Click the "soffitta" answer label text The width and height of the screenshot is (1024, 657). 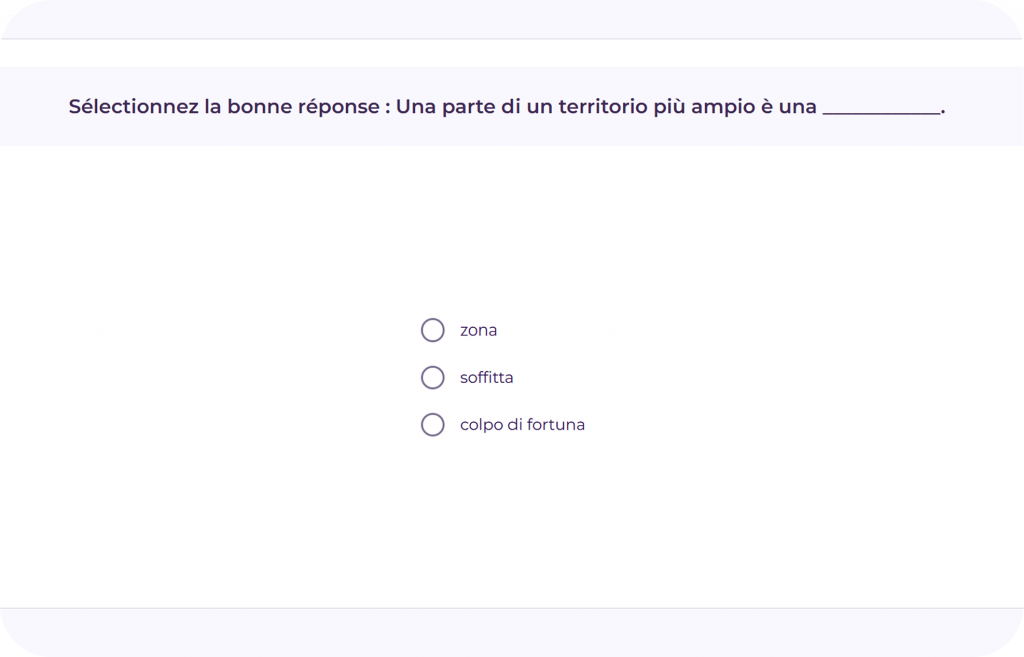(x=486, y=378)
